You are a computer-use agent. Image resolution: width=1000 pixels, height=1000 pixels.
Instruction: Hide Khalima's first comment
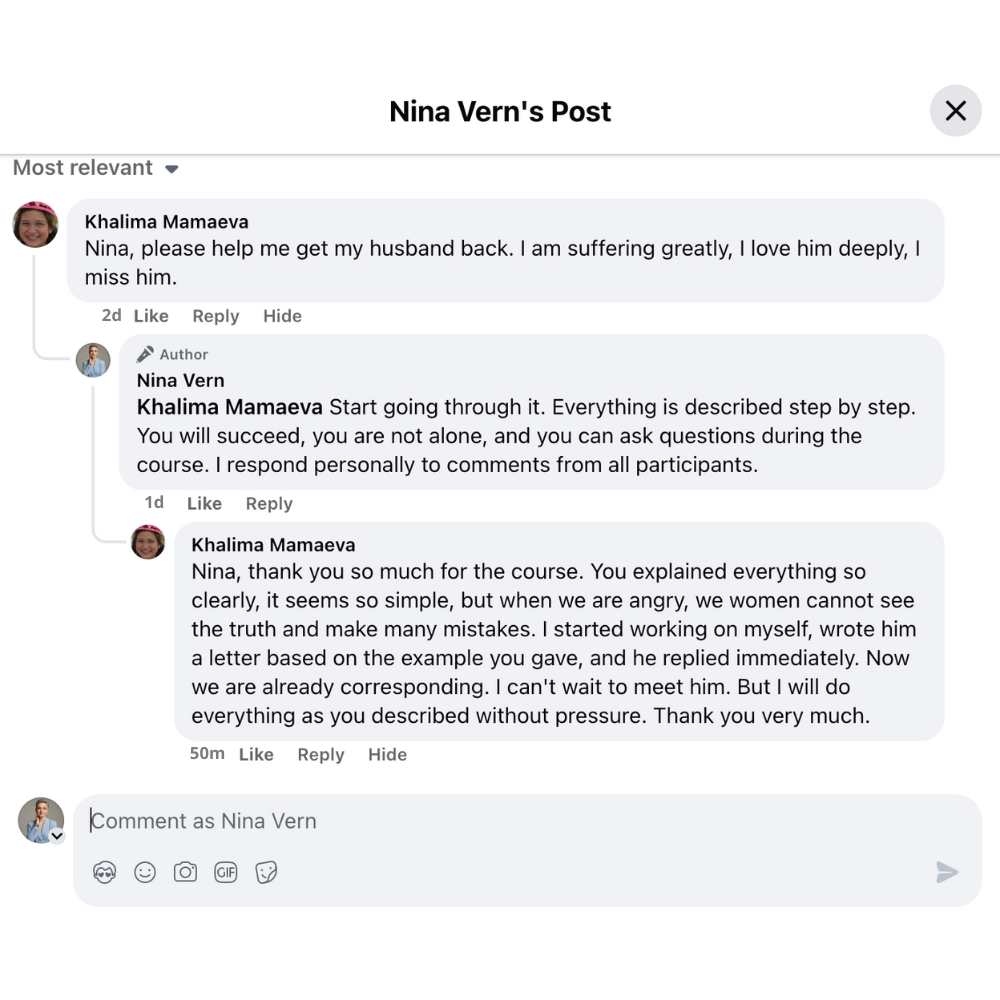pyautogui.click(x=282, y=316)
